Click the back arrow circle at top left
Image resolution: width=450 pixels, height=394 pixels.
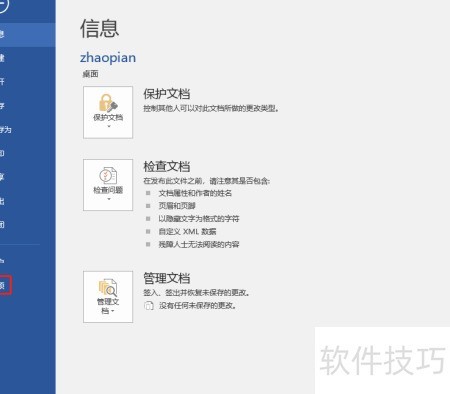(3, 5)
